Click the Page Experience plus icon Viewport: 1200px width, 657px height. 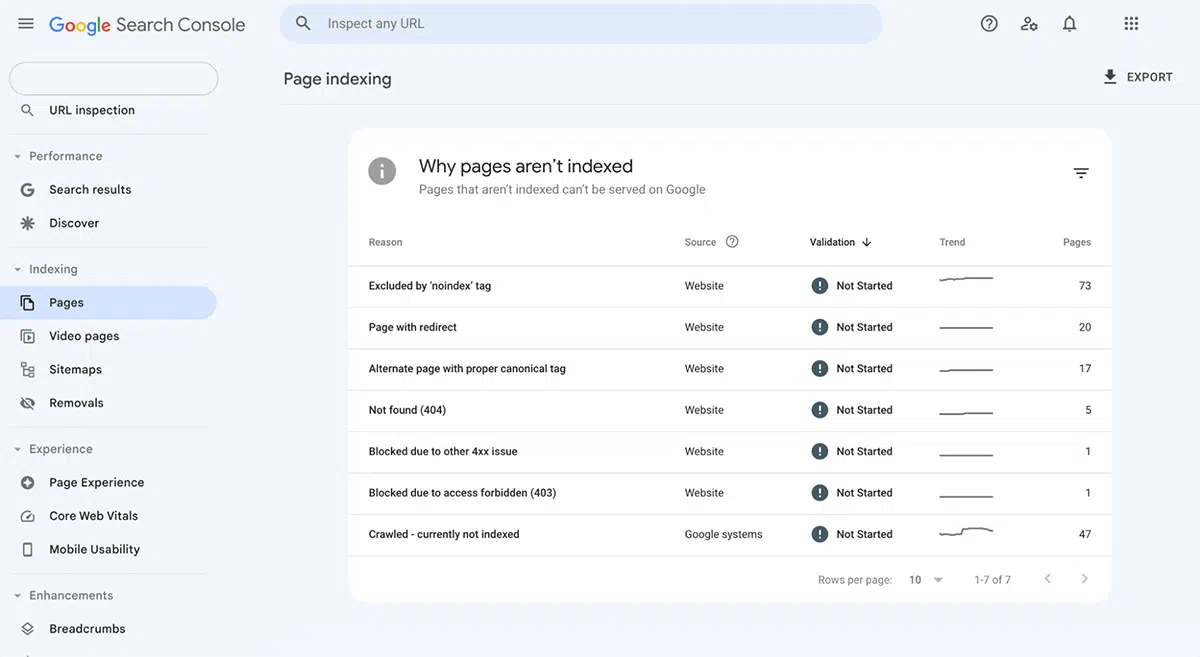[28, 482]
